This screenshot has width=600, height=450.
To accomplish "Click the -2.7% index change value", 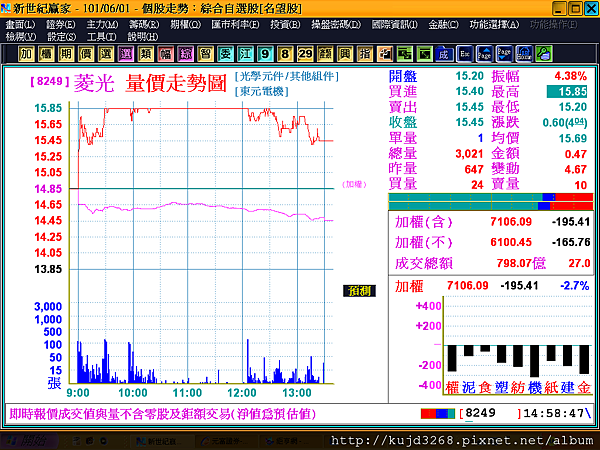I will click(x=574, y=285).
